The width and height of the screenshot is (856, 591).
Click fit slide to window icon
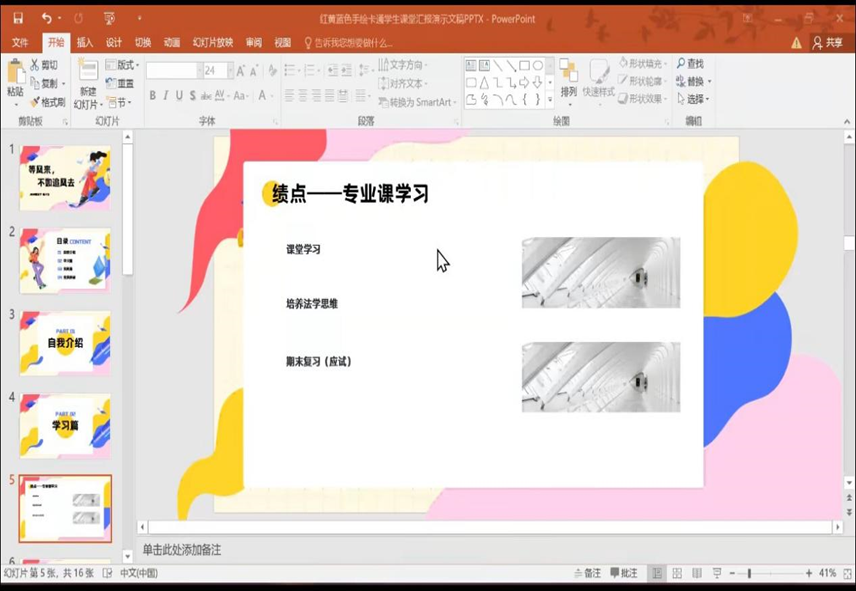pos(845,573)
